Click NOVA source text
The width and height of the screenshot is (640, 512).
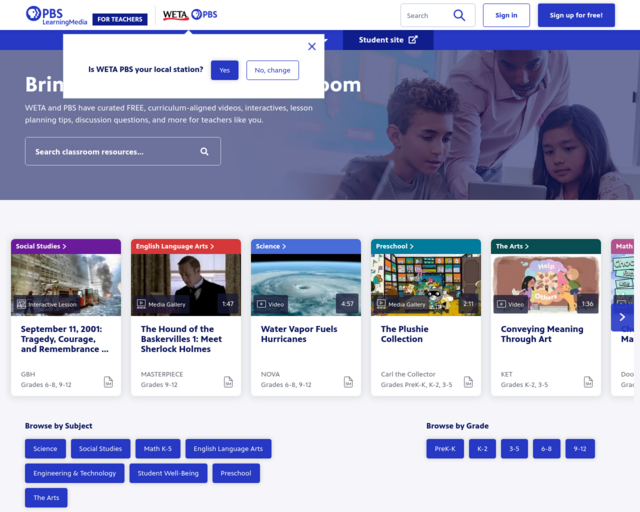270,374
